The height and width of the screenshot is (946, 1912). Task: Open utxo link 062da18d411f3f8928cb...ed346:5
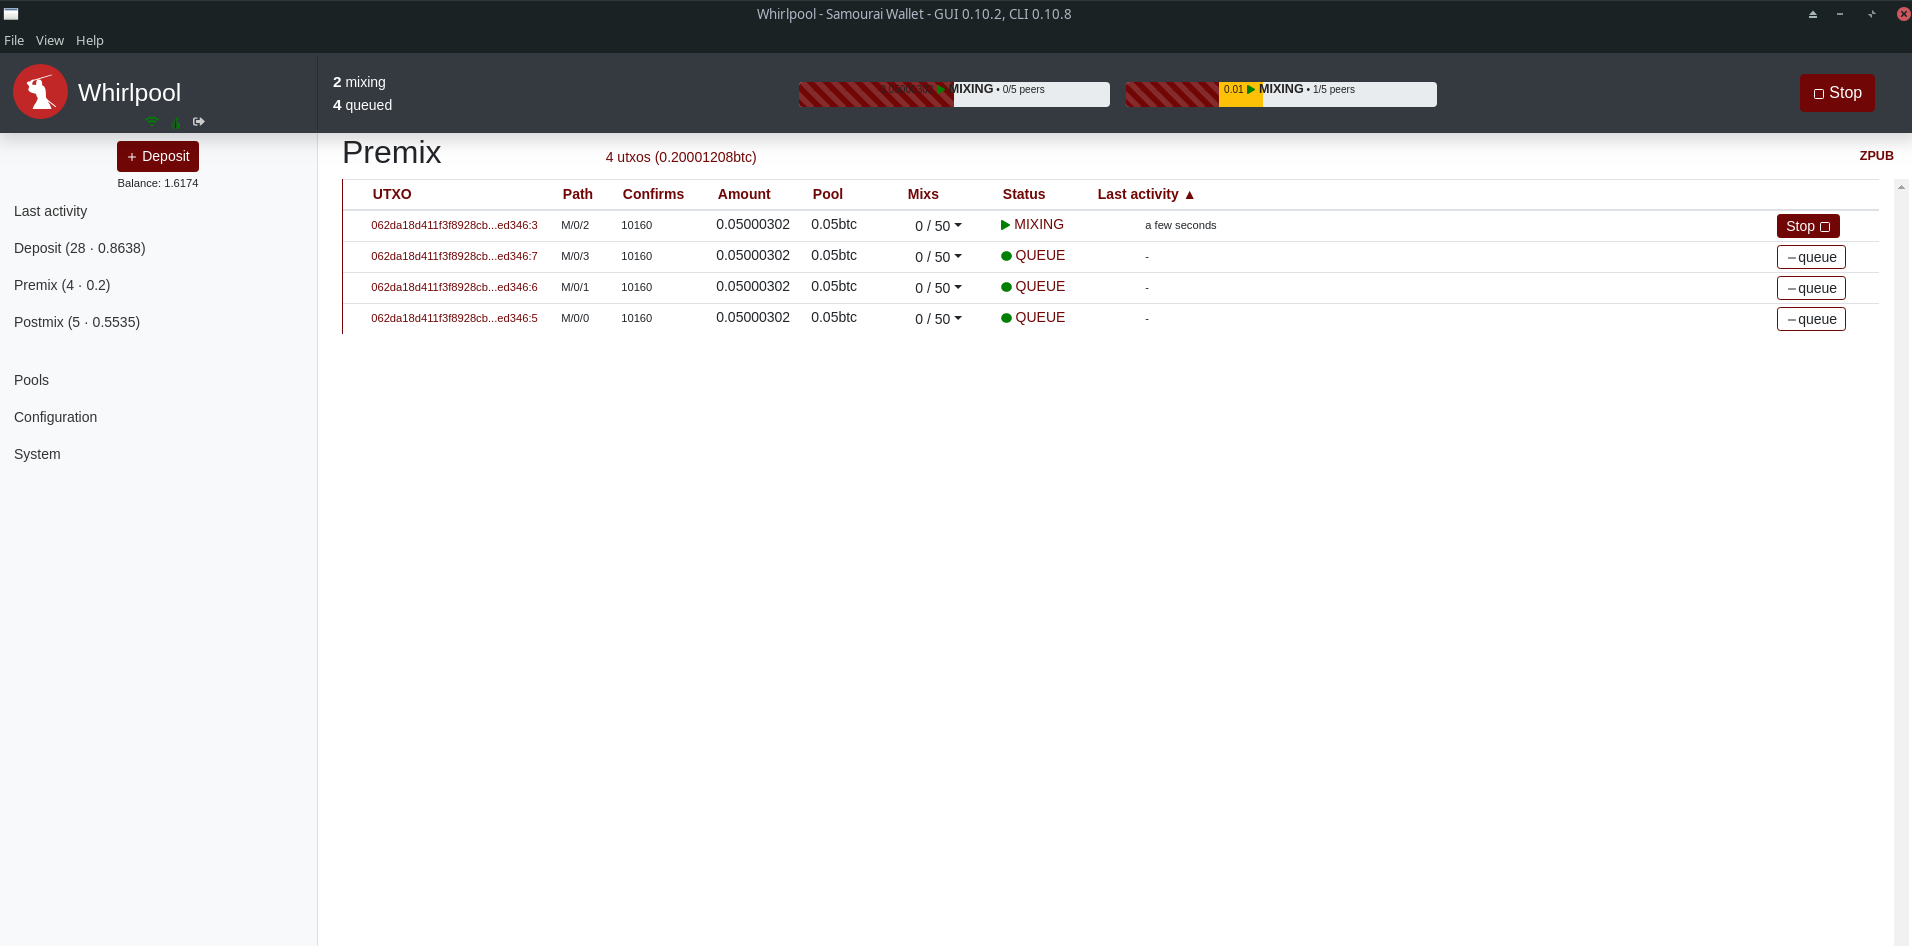pyautogui.click(x=454, y=318)
